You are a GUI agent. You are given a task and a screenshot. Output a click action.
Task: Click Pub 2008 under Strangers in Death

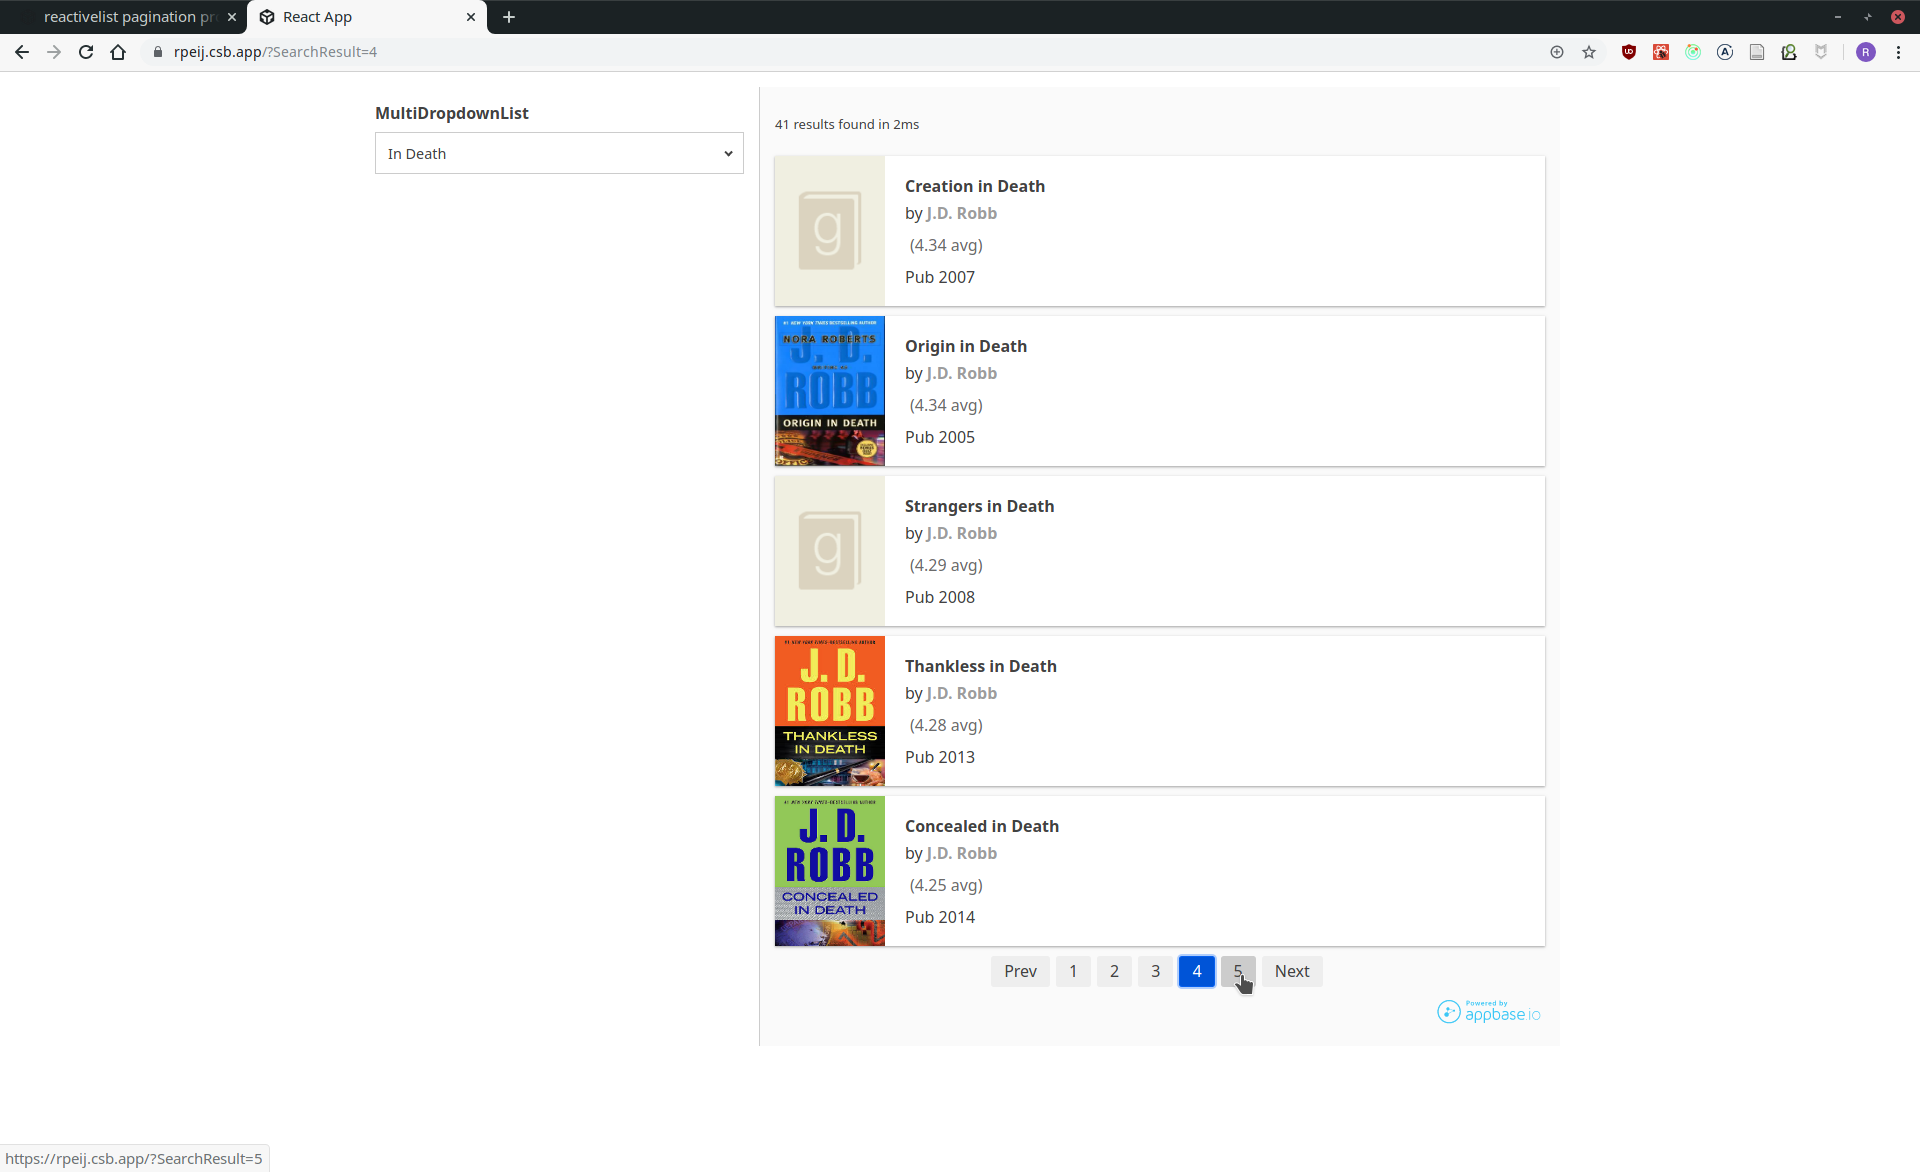tap(940, 597)
